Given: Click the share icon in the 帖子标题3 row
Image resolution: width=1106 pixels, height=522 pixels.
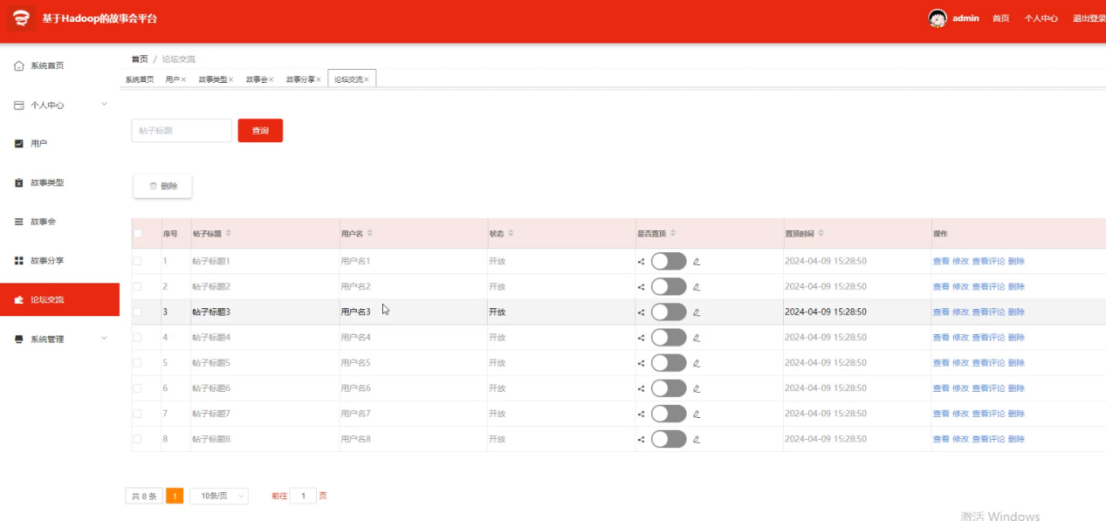Looking at the screenshot, I should (641, 312).
